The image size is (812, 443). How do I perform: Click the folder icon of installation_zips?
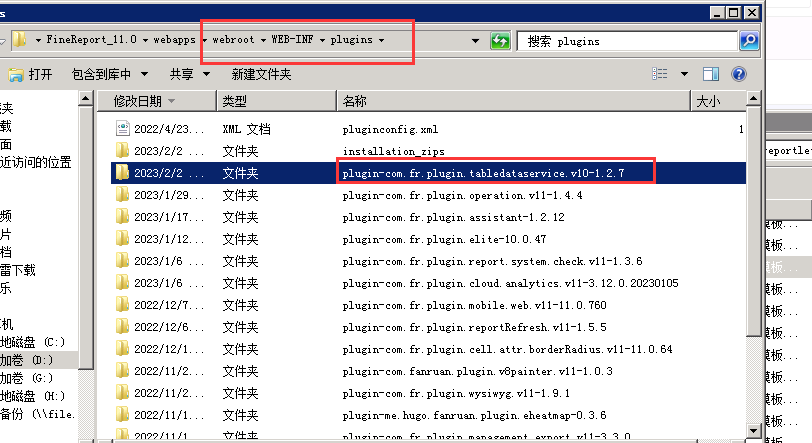coord(122,151)
